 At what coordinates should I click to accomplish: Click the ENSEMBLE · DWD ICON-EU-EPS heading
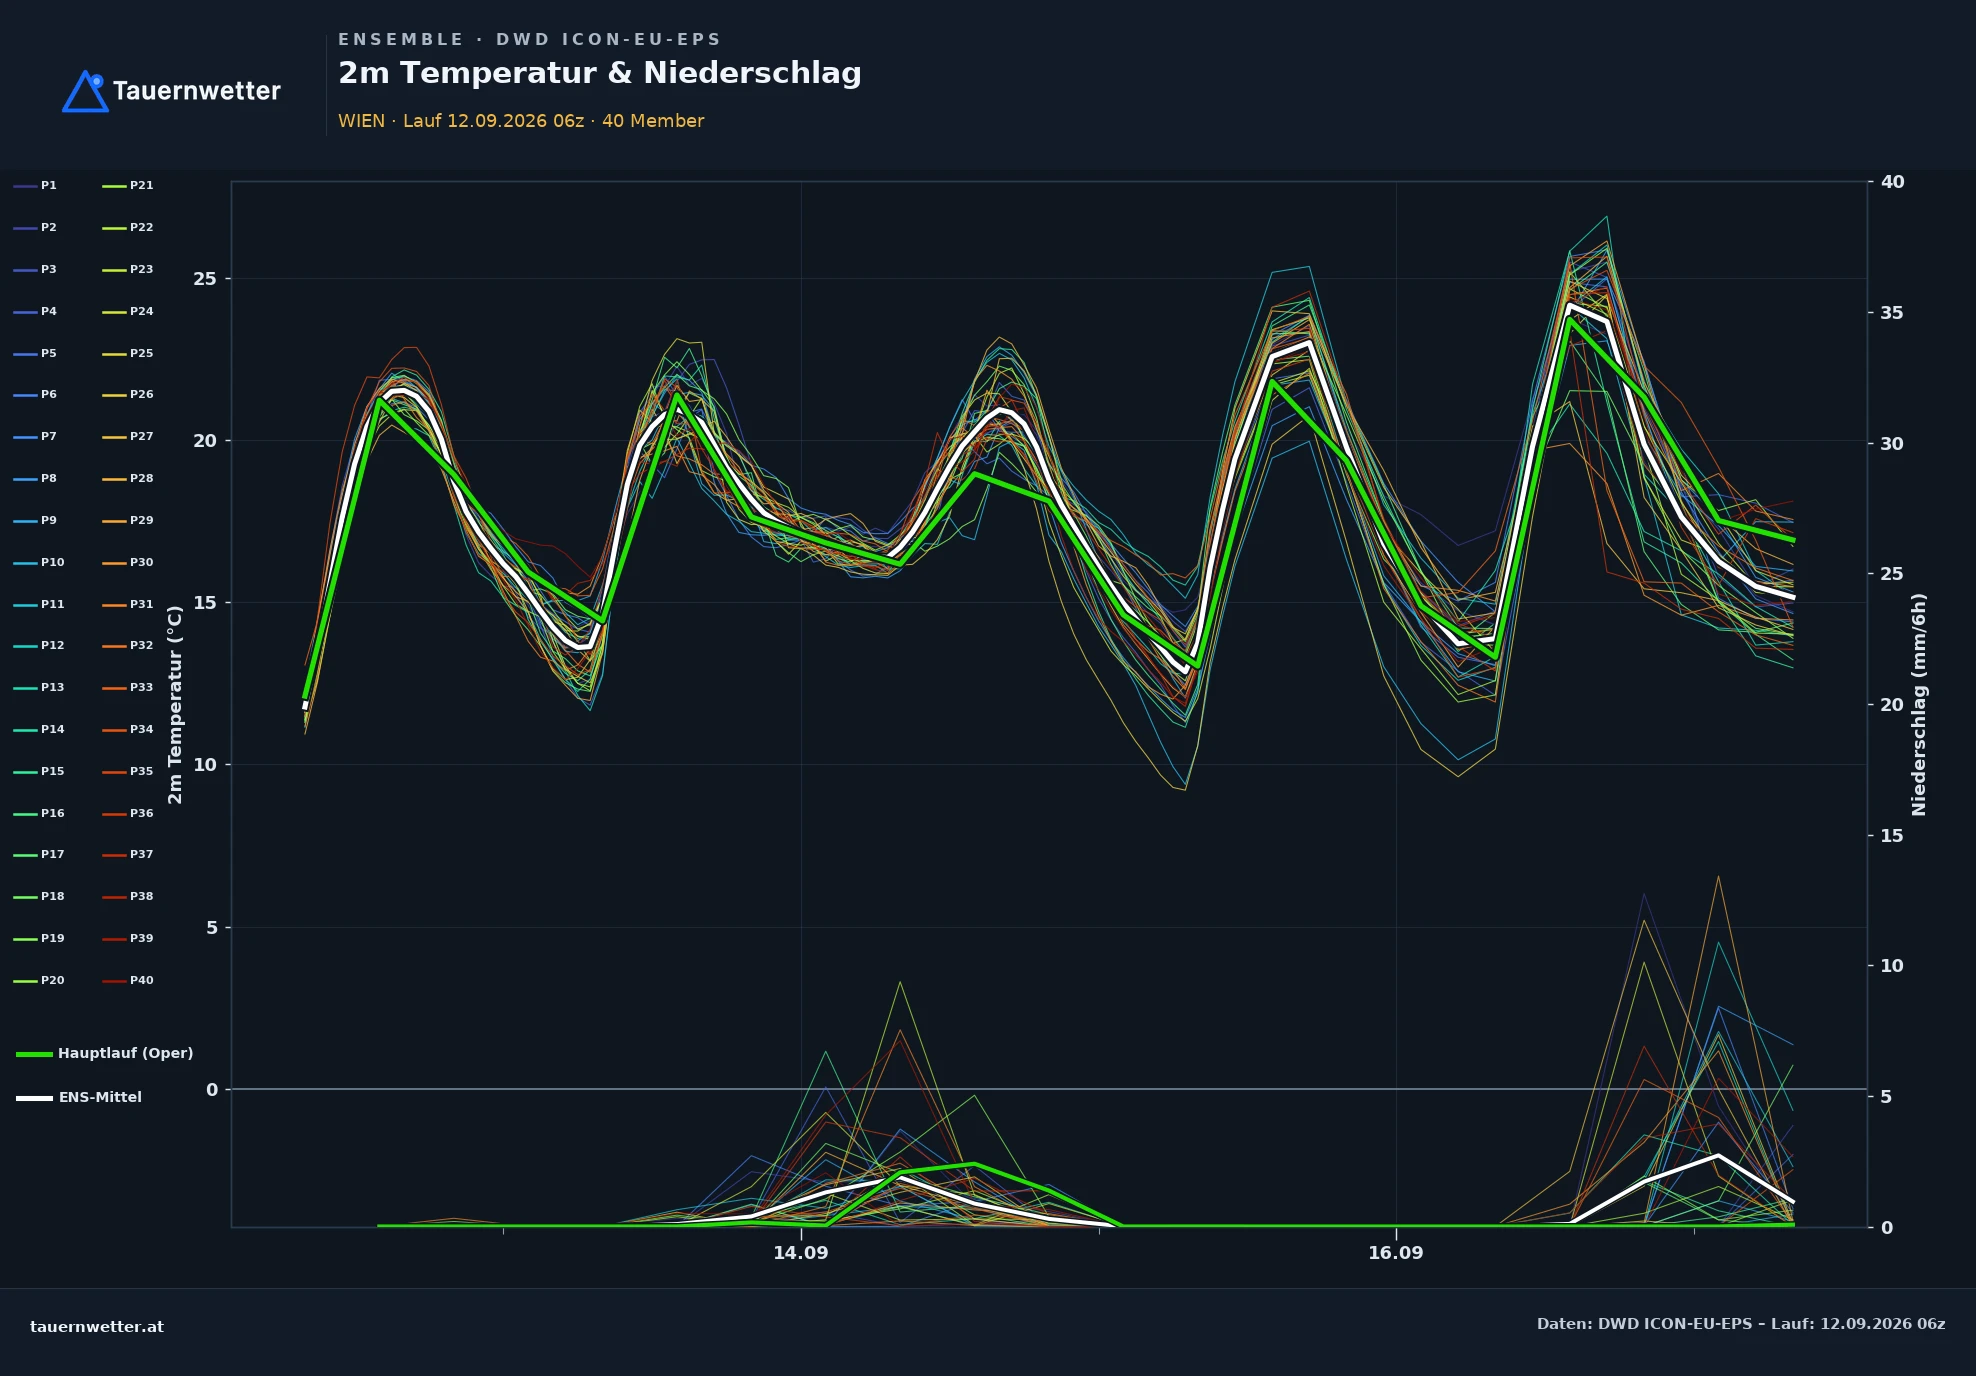530,40
